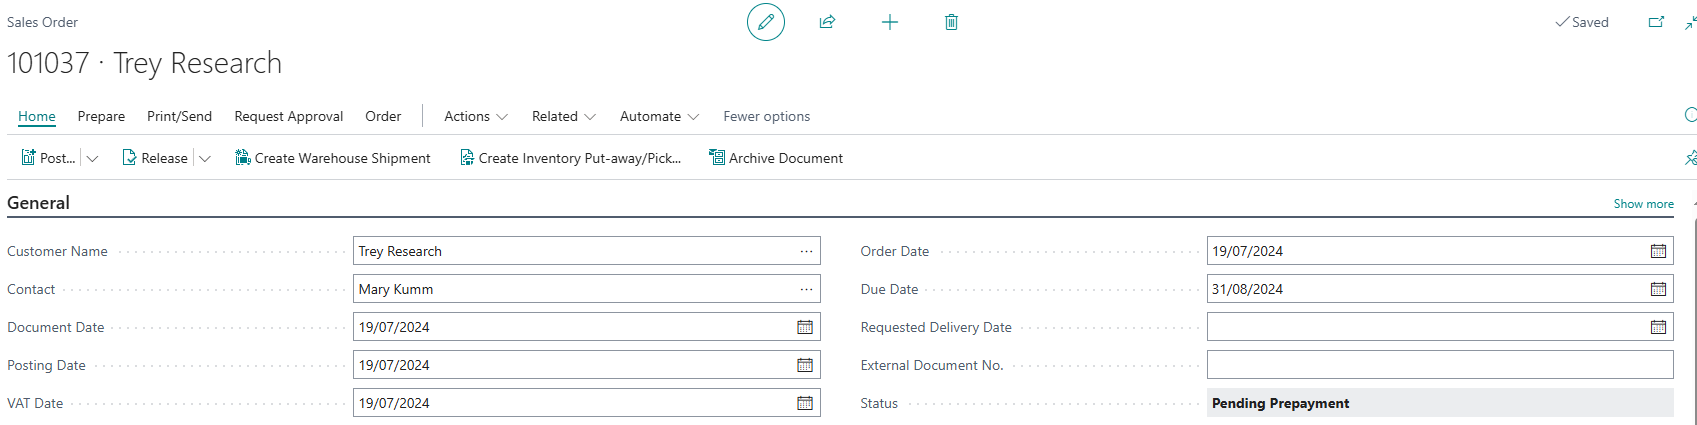Click Archive Document
Image resolution: width=1697 pixels, height=425 pixels.
click(x=776, y=158)
